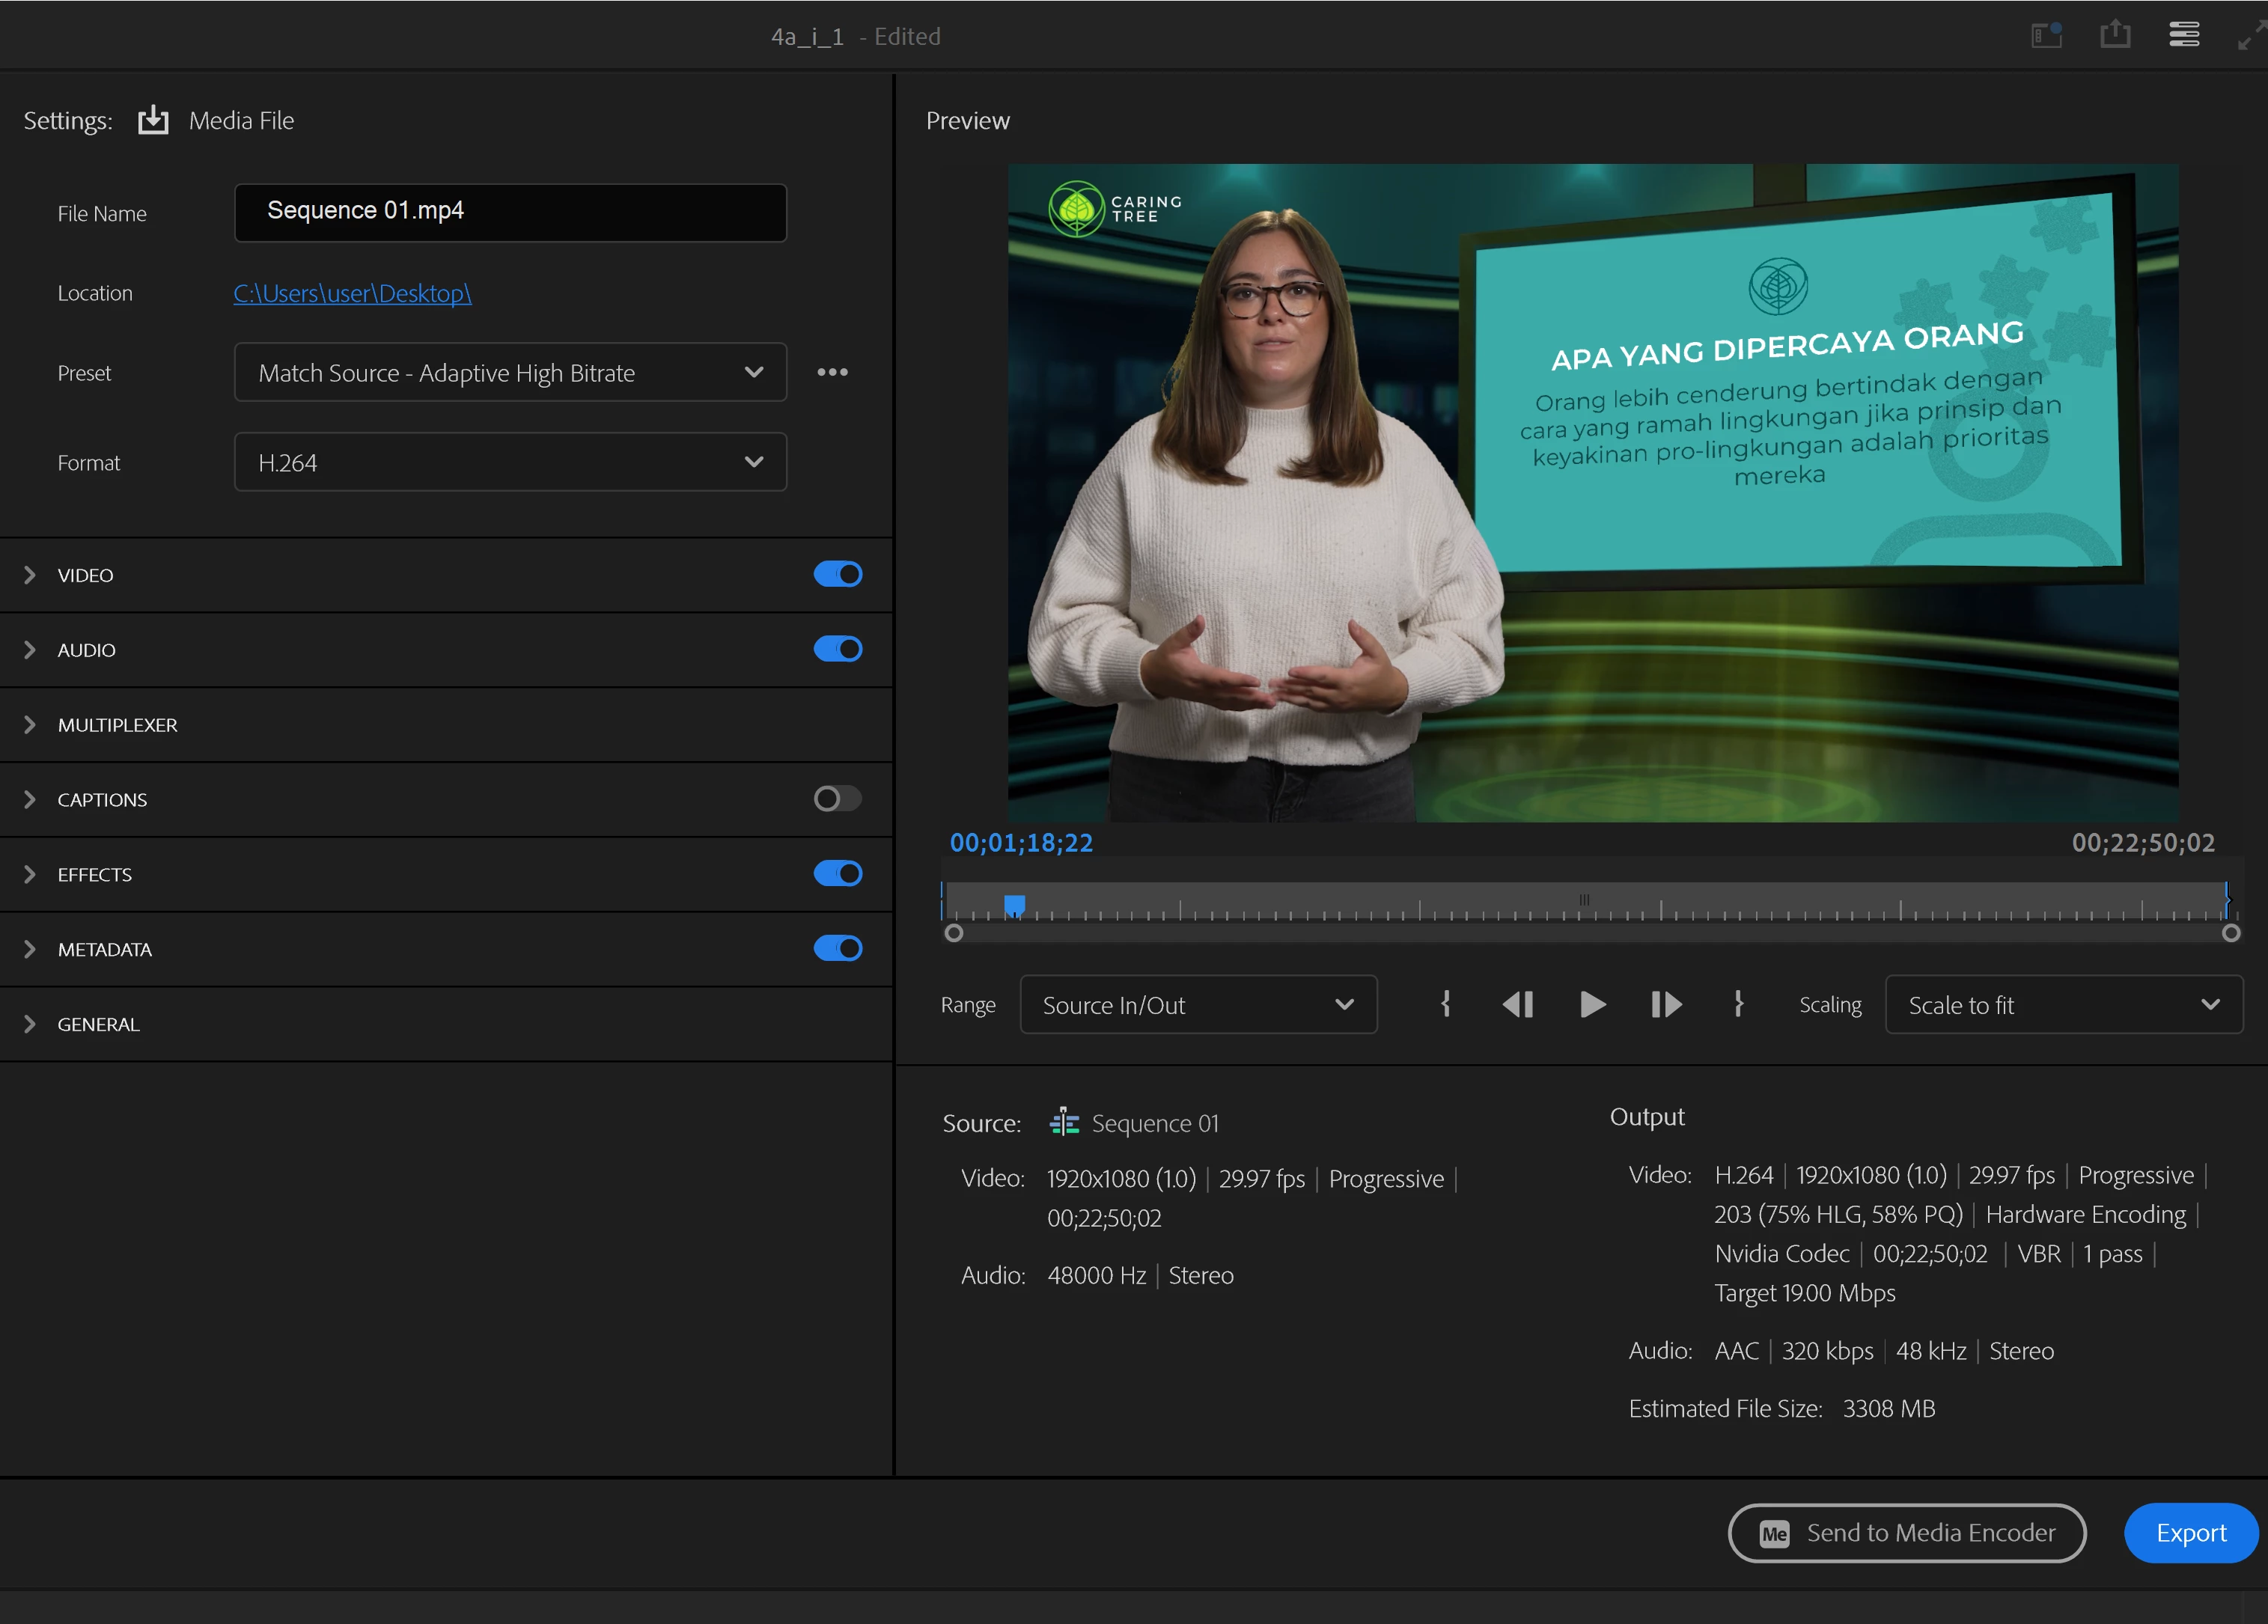Step forward one frame in preview
Screen dimensions: 2268x1624
point(1666,1004)
